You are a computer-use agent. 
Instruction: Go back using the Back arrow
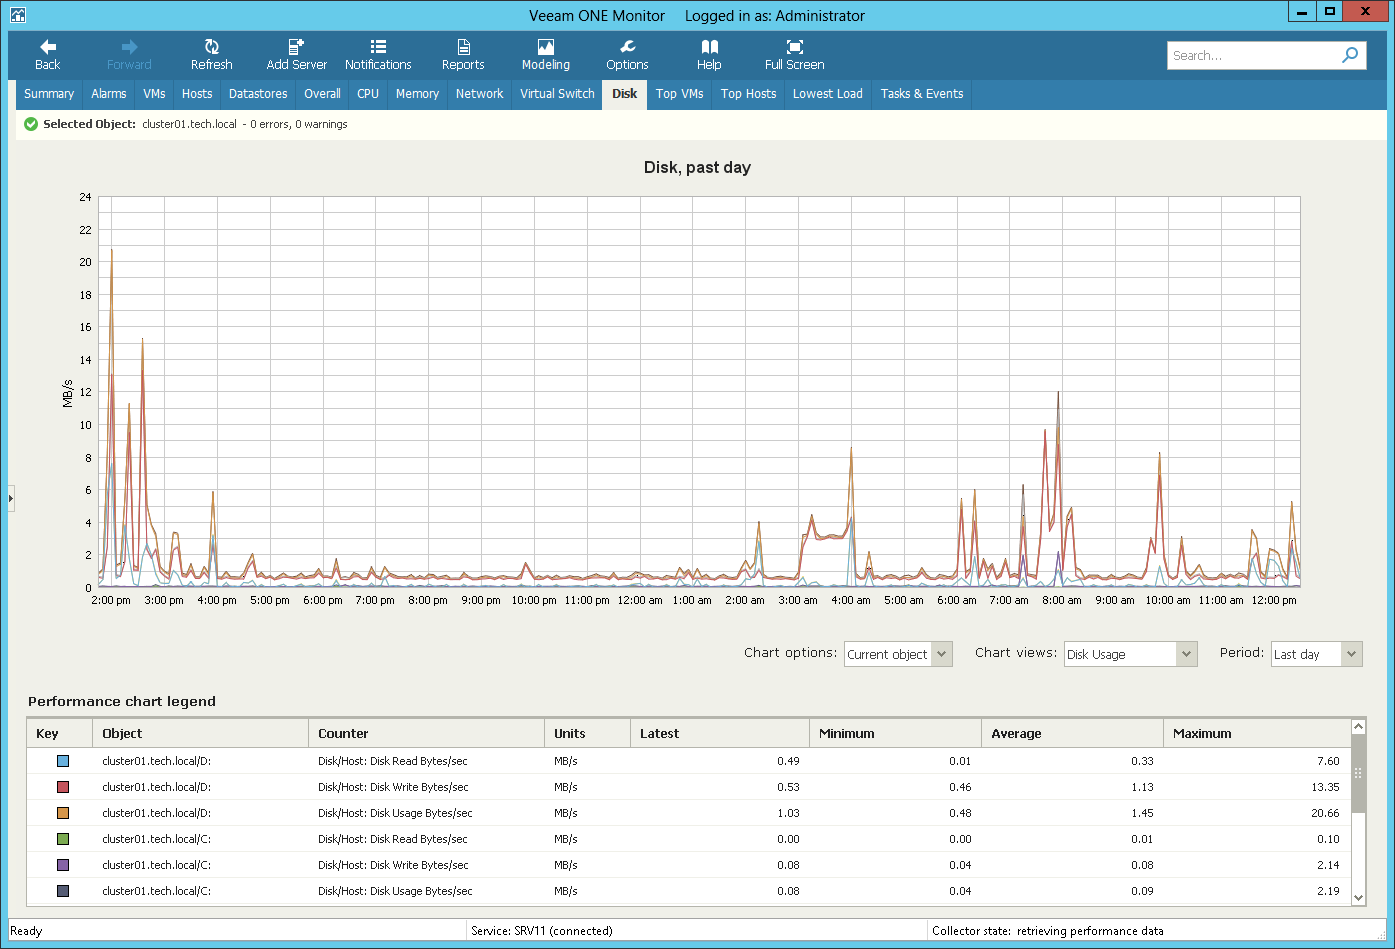48,55
